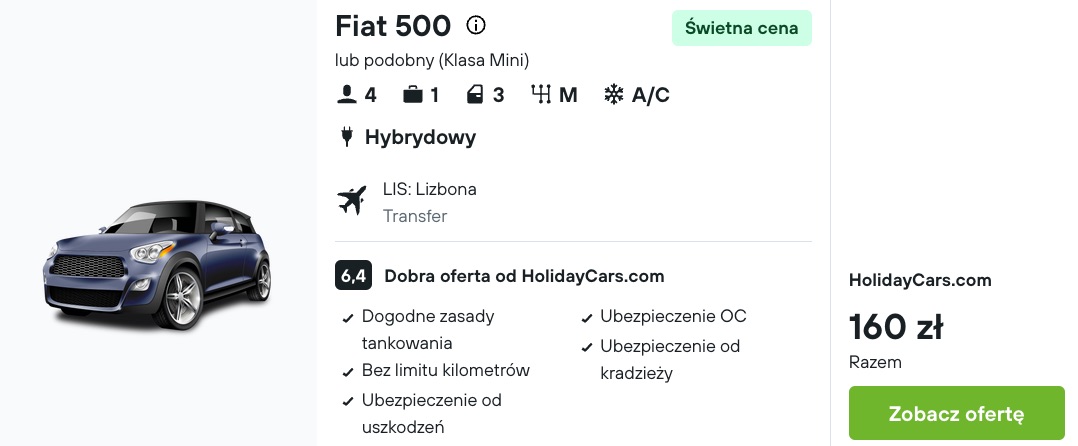Open the Fiat 500 title
Image resolution: width=1078 pixels, height=446 pixels.
point(393,26)
